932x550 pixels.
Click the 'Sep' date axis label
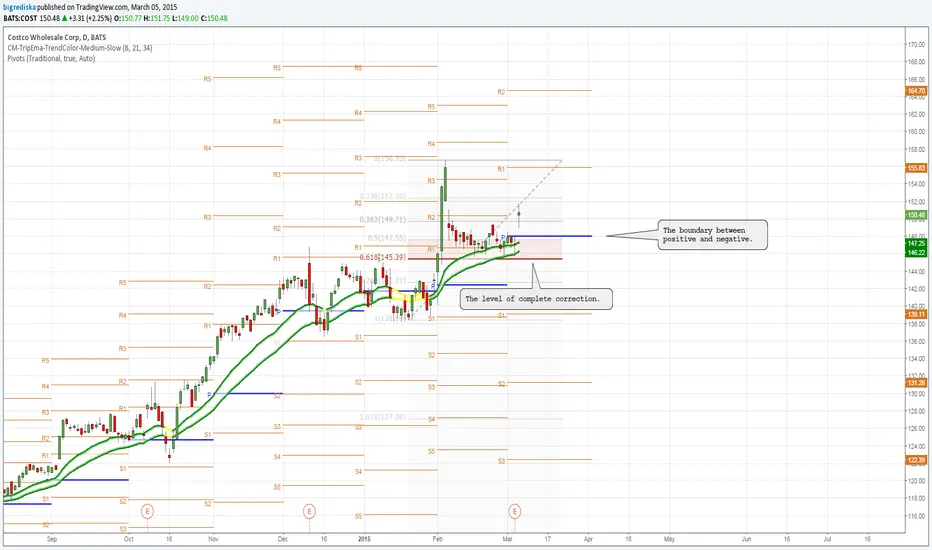point(52,539)
